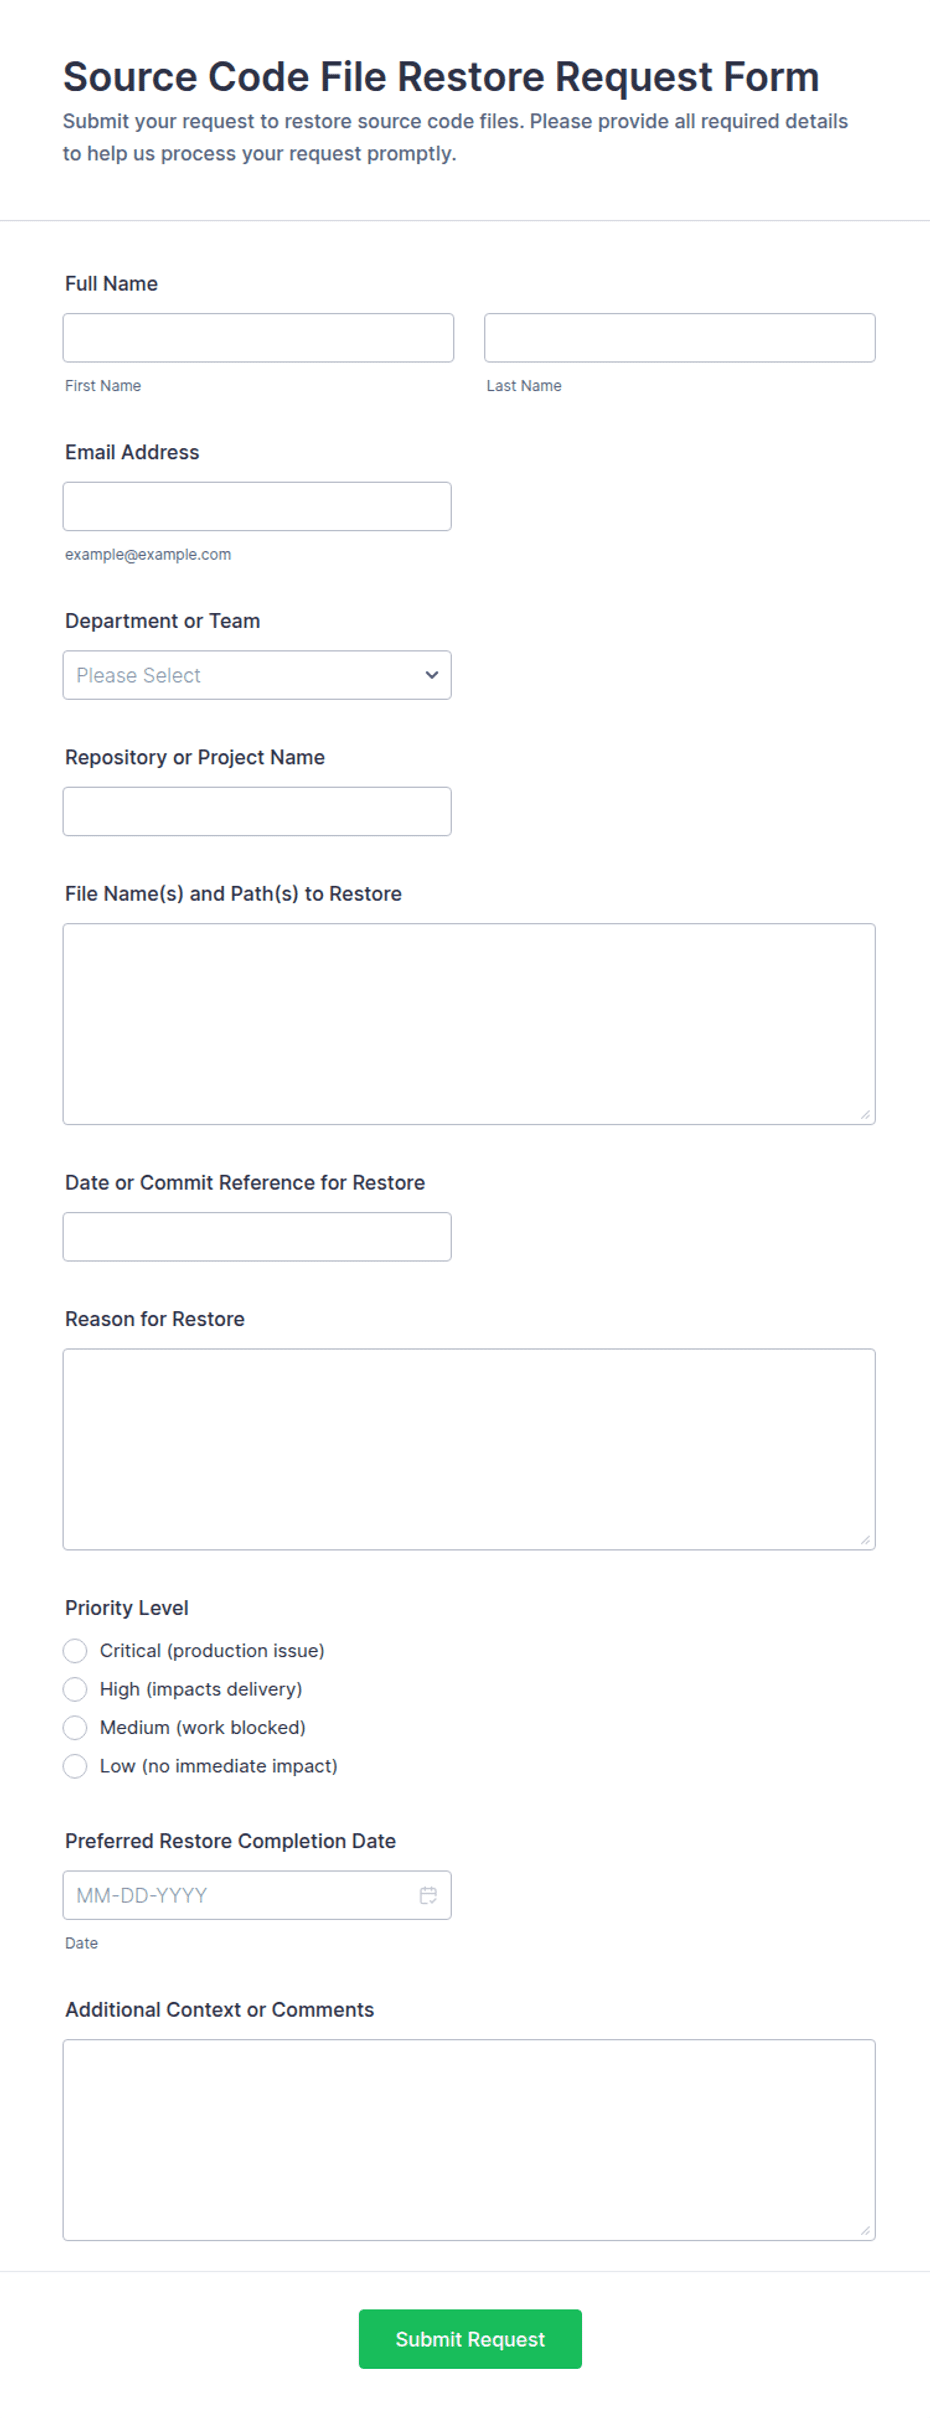Grab the File Names textarea resize handle
This screenshot has height=2418, width=930.
(865, 1114)
